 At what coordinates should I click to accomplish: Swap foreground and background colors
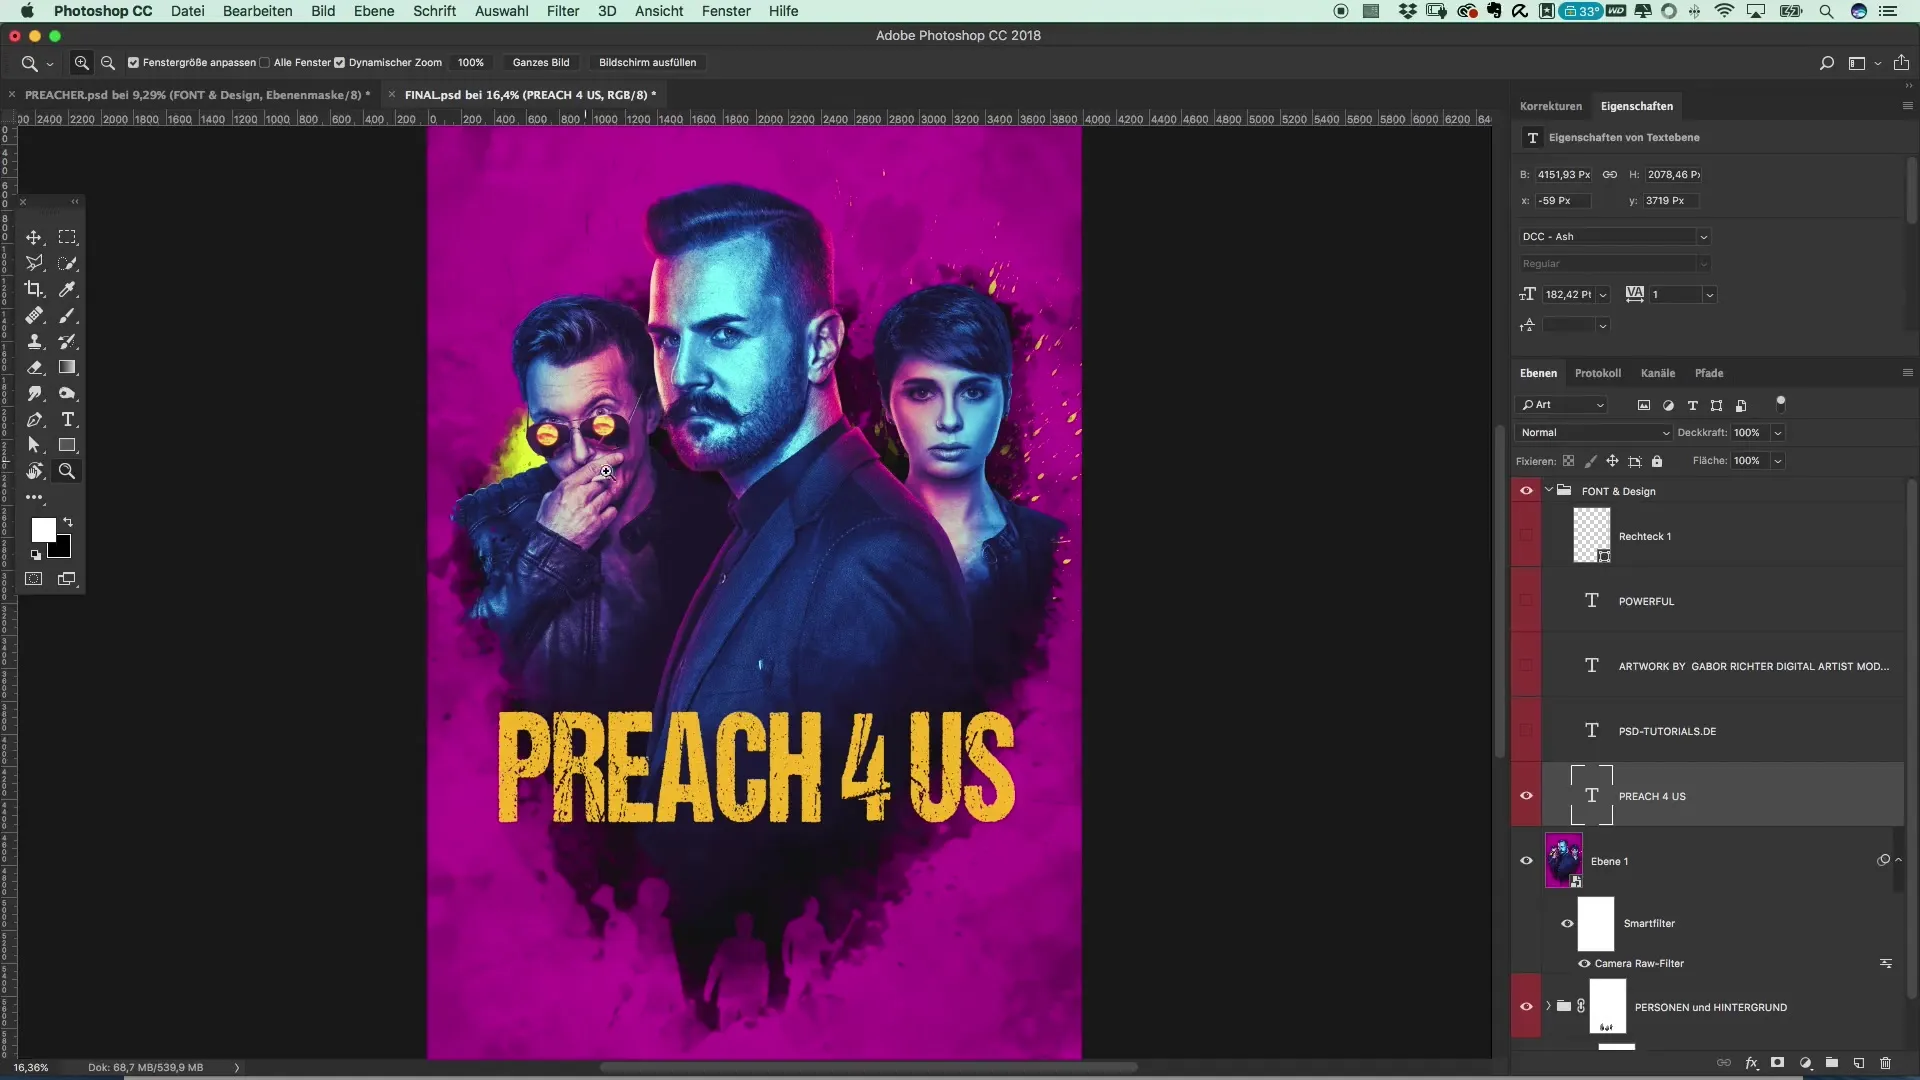(x=68, y=522)
